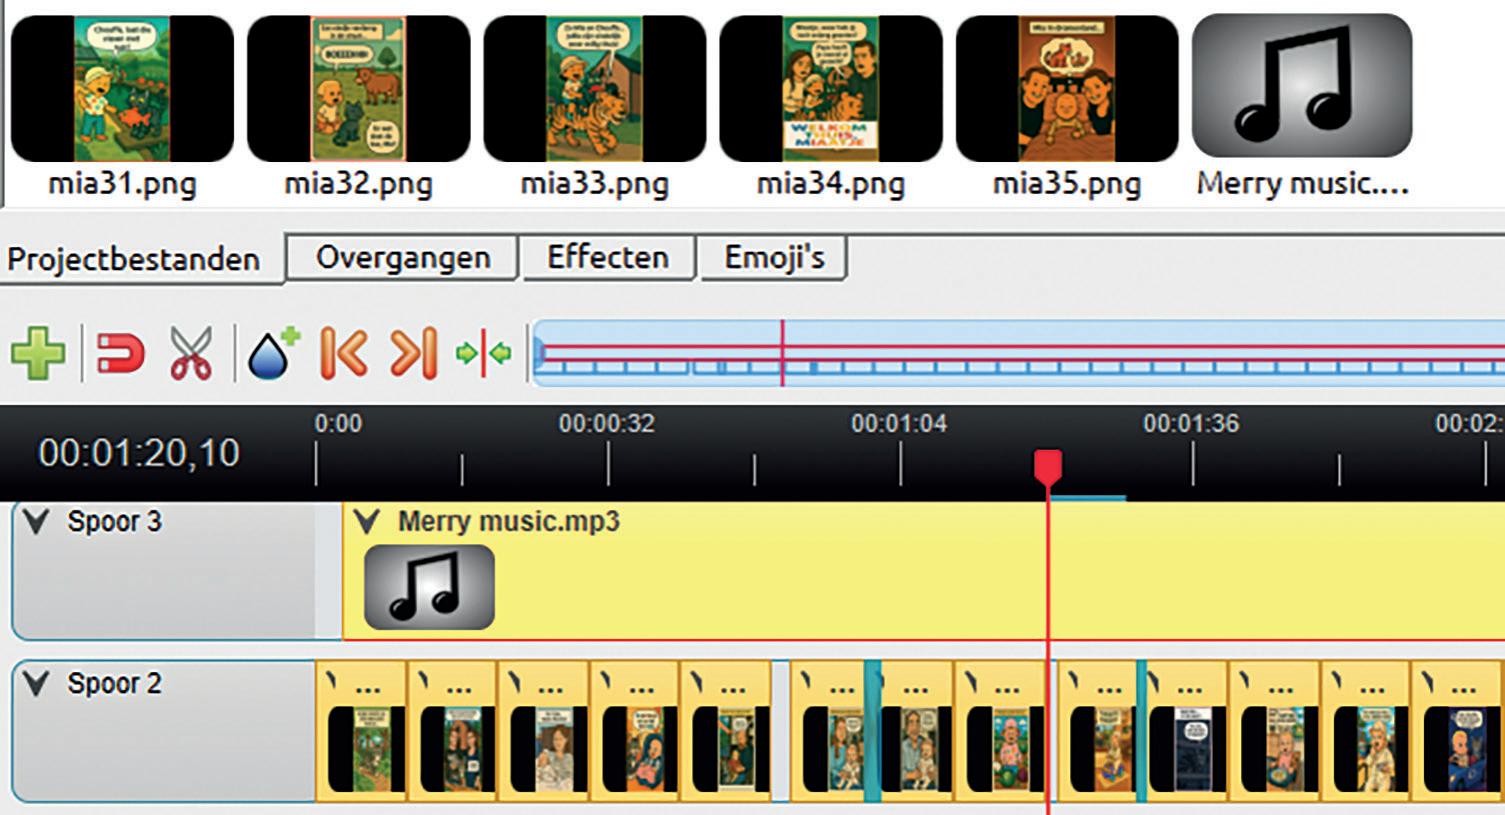
Task: Add a marker using the droplet icon
Action: point(273,354)
